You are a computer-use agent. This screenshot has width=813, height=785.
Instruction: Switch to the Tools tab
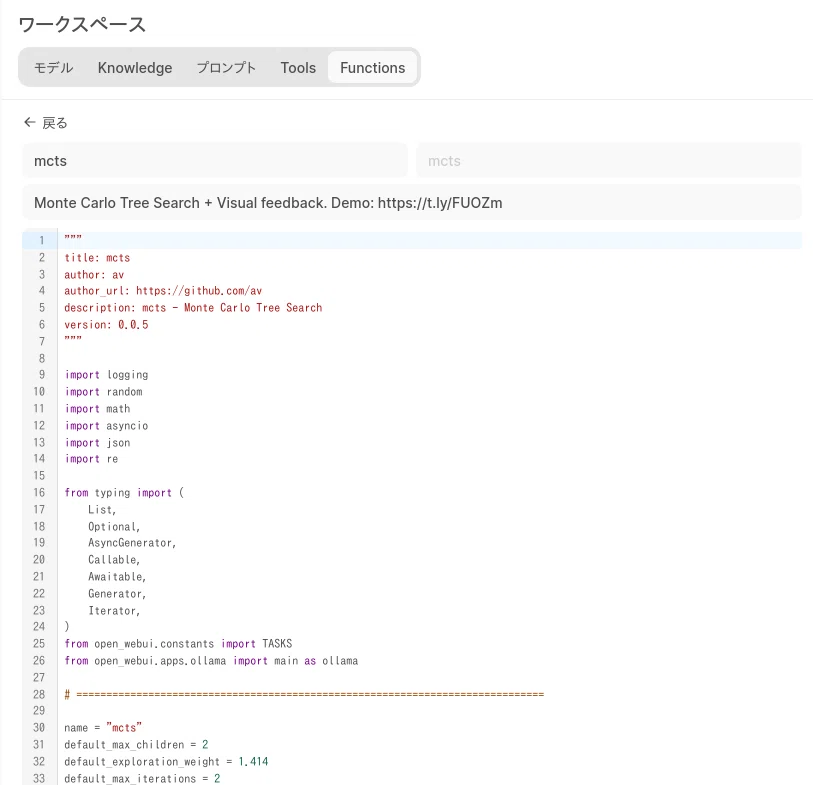(x=298, y=67)
